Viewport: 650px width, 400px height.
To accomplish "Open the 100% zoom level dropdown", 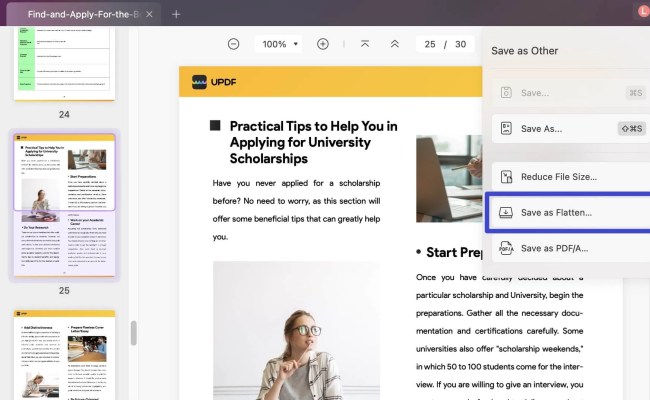I will pos(279,44).
